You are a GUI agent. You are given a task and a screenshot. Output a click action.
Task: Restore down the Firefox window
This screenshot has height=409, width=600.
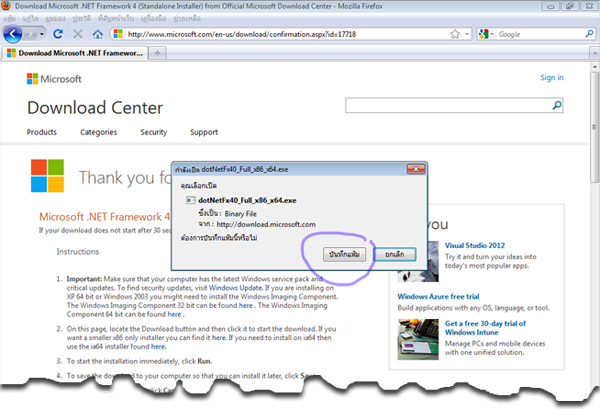(x=570, y=6)
